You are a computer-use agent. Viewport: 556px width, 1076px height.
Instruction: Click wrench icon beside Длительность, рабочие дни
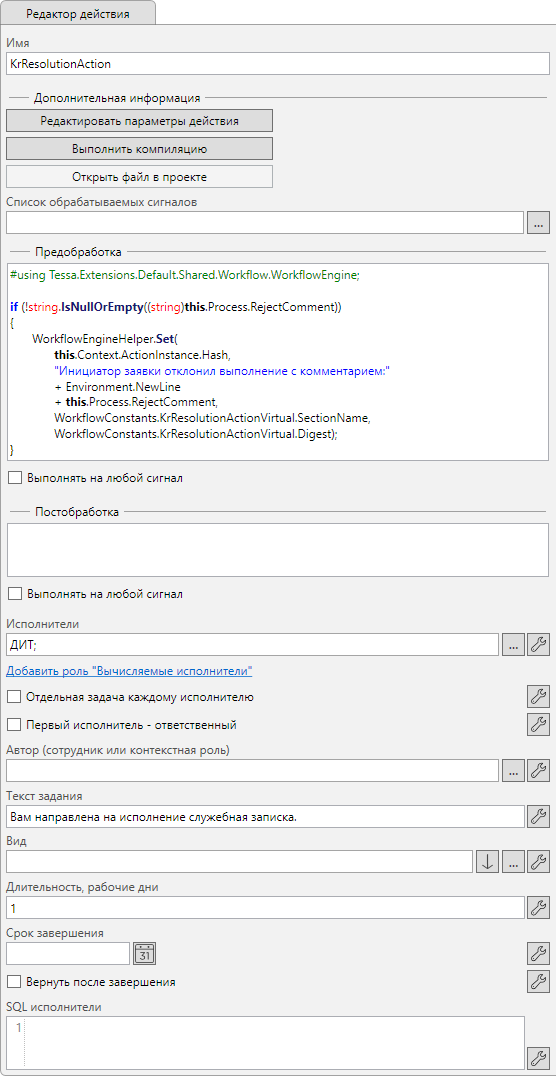coord(538,907)
